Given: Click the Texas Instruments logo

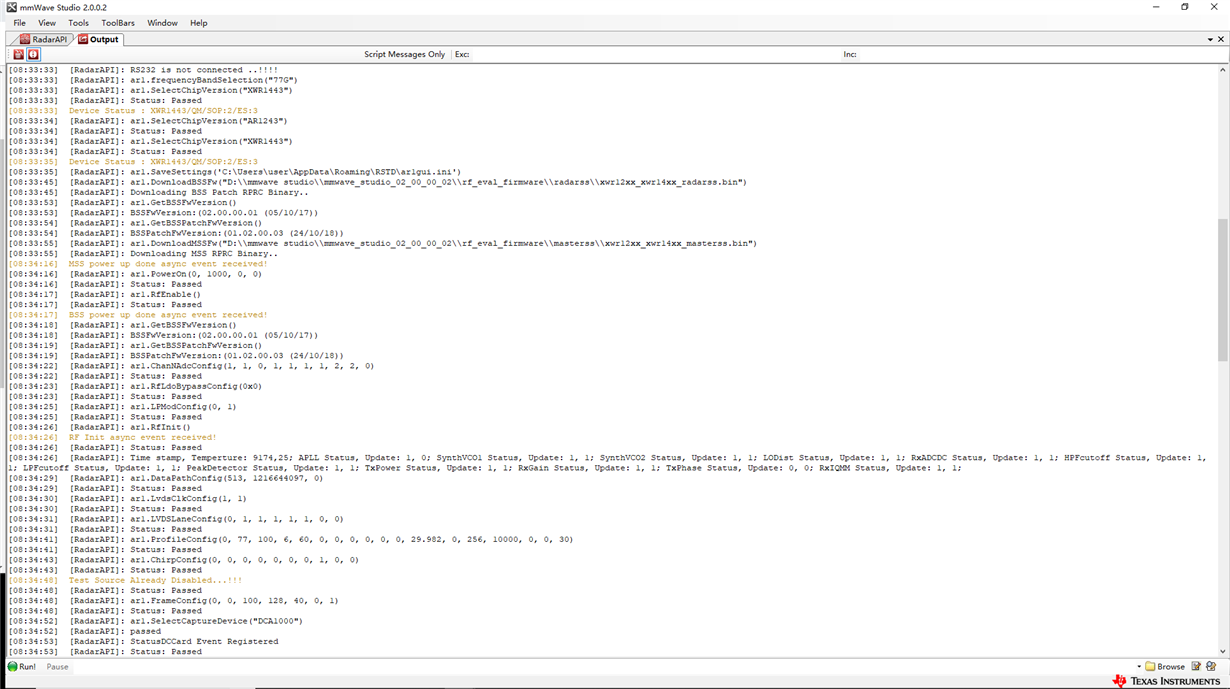Looking at the screenshot, I should click(1166, 681).
